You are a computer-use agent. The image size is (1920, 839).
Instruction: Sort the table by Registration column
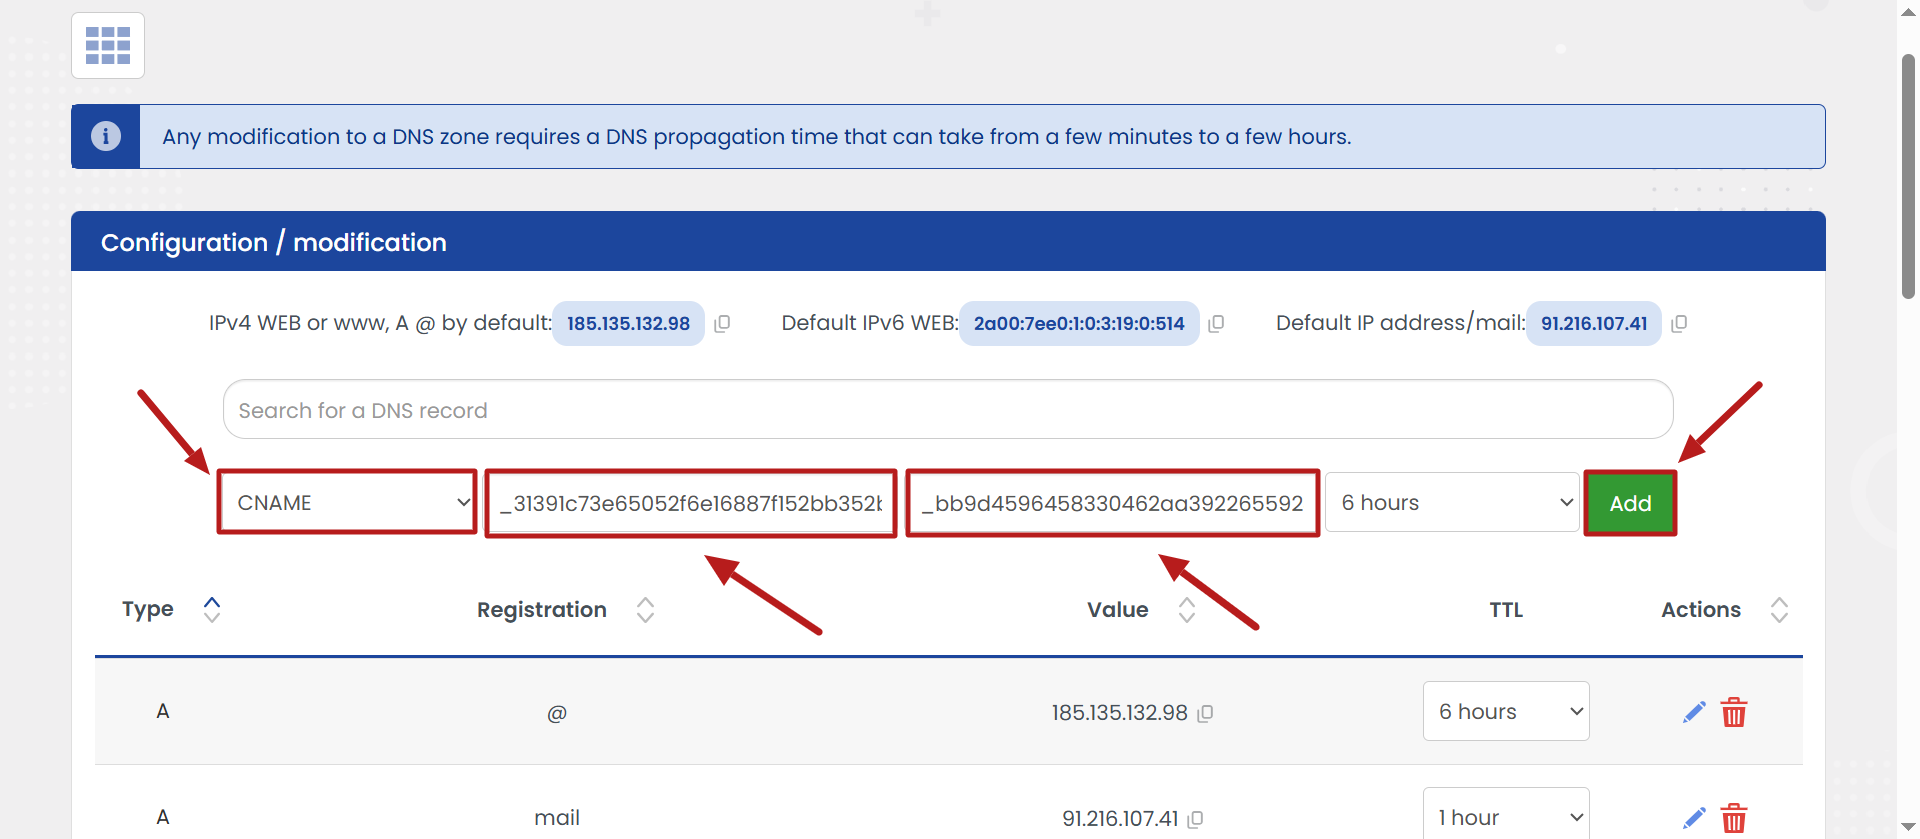coord(646,610)
